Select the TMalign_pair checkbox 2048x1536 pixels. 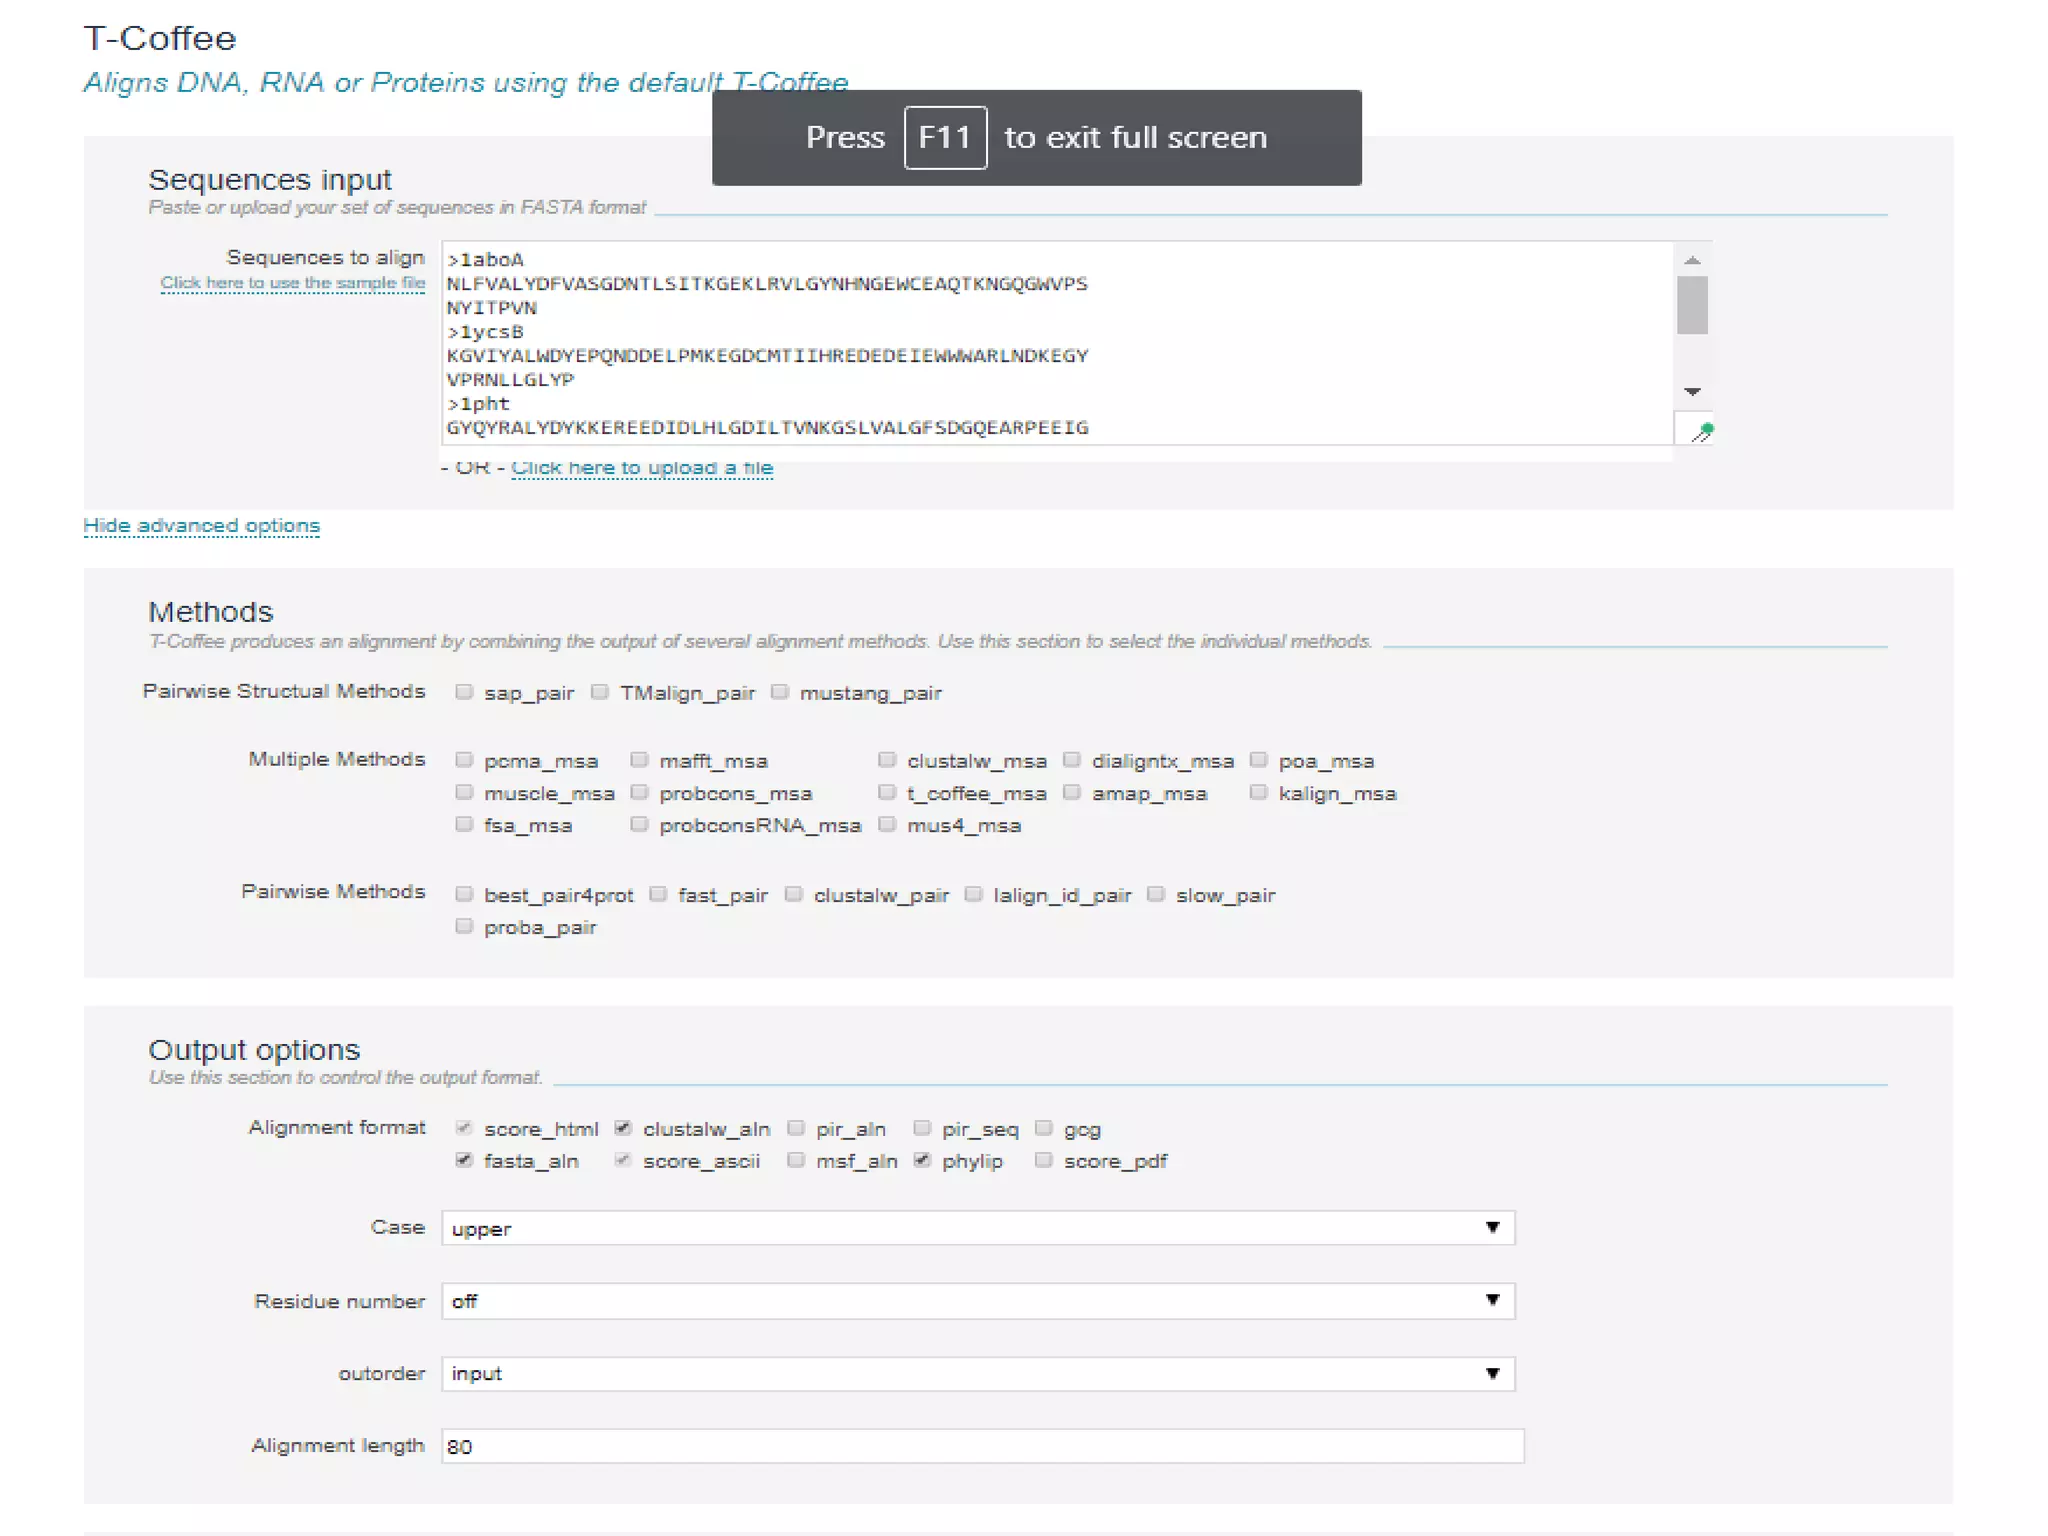pyautogui.click(x=600, y=692)
